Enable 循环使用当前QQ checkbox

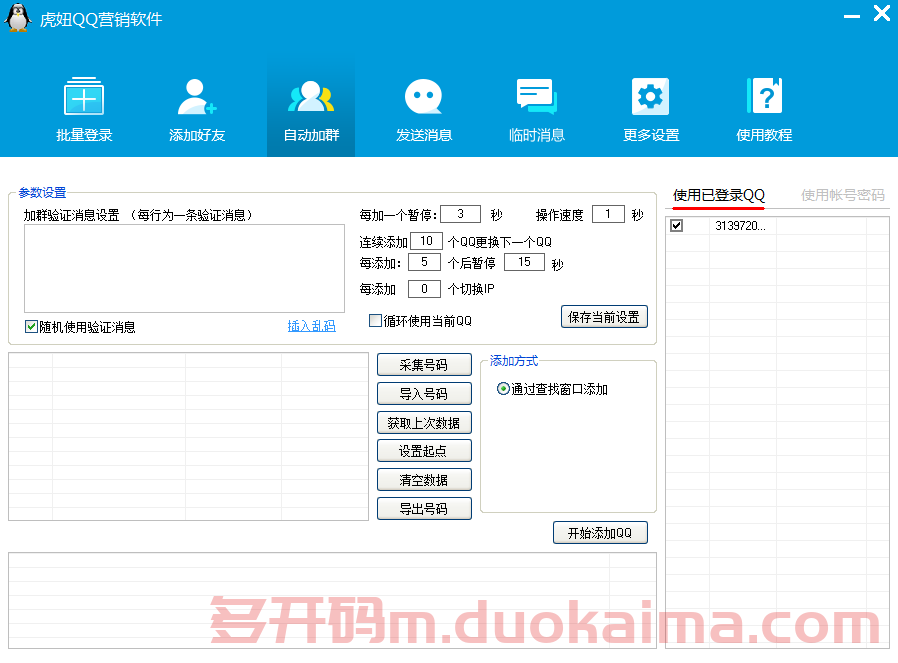pyautogui.click(x=376, y=321)
